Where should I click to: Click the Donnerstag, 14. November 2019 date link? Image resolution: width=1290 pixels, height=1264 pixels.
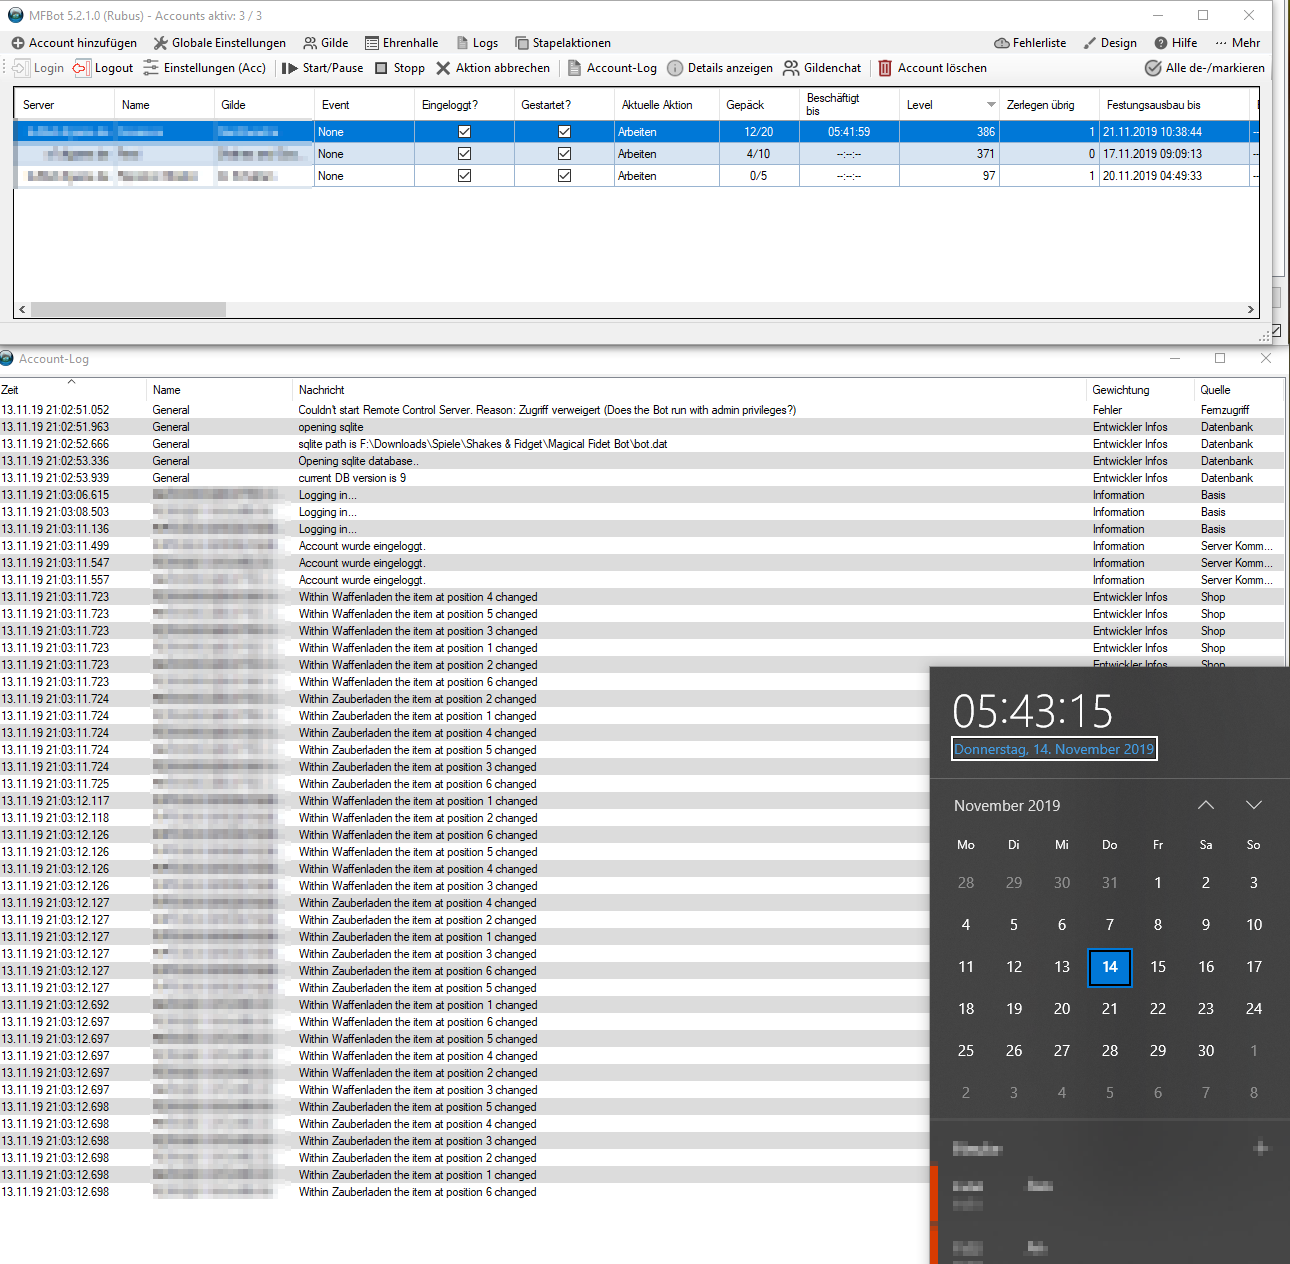pyautogui.click(x=1054, y=749)
